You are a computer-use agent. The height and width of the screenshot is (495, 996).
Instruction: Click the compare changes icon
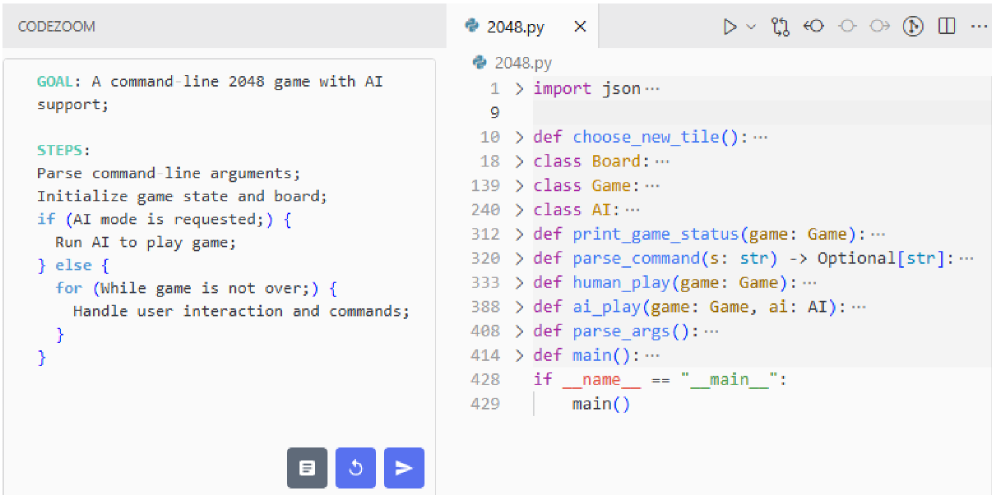click(781, 27)
